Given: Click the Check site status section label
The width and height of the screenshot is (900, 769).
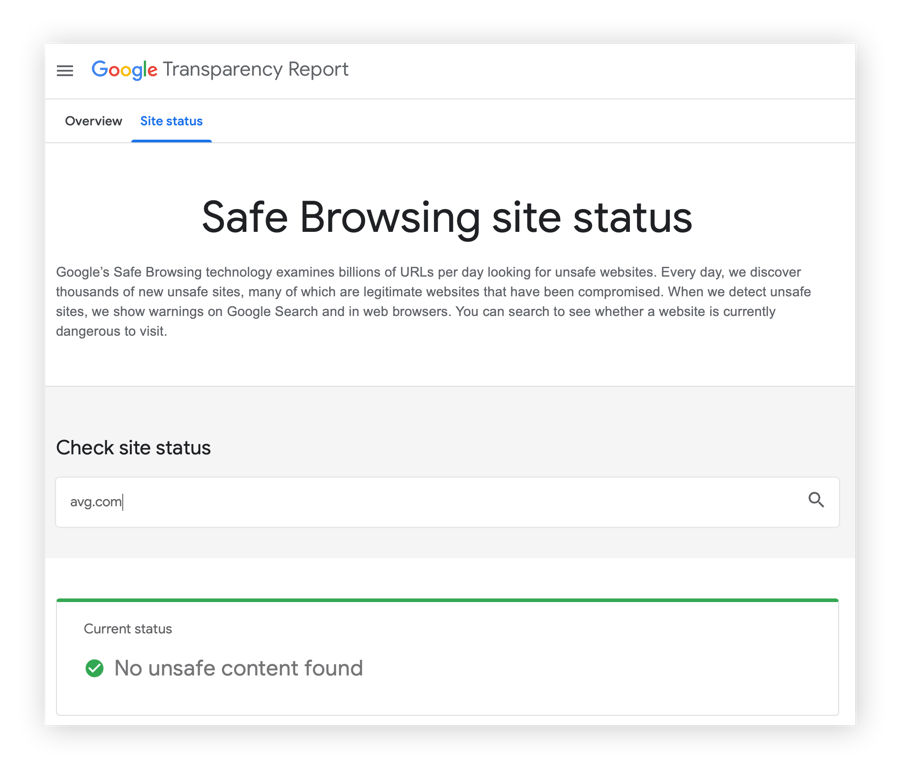Looking at the screenshot, I should click(133, 447).
